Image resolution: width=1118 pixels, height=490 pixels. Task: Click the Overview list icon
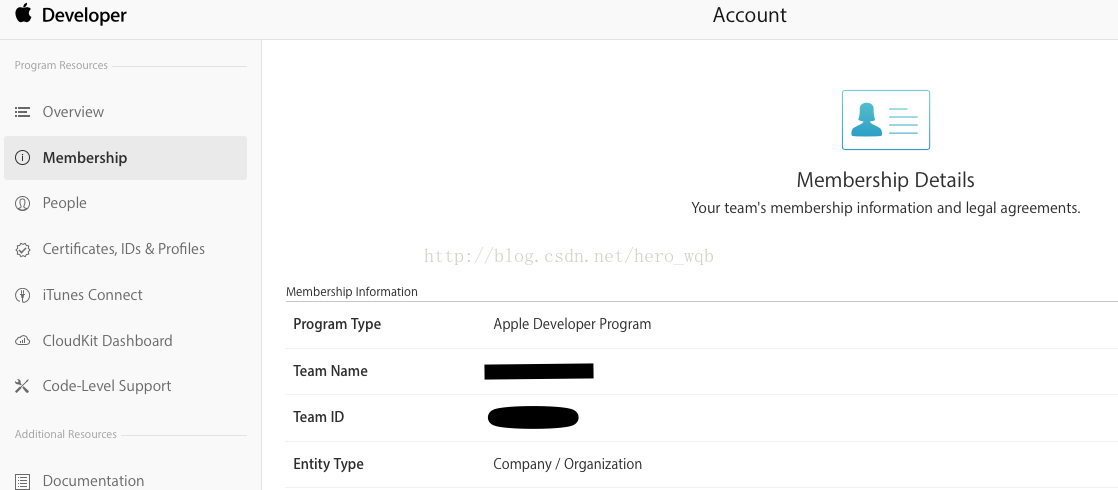pyautogui.click(x=23, y=112)
